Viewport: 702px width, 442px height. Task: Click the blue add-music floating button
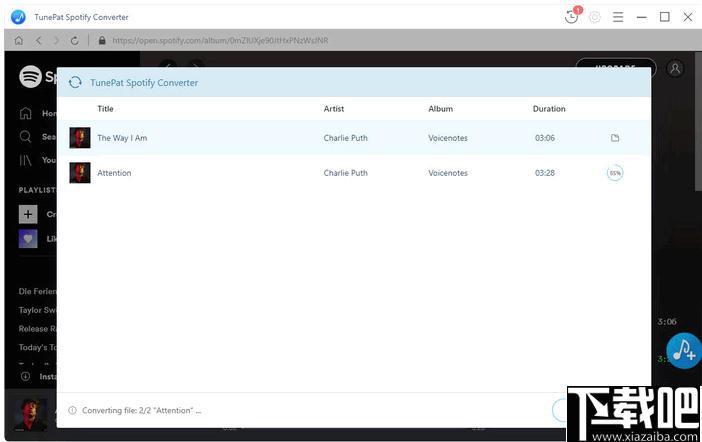tap(684, 351)
